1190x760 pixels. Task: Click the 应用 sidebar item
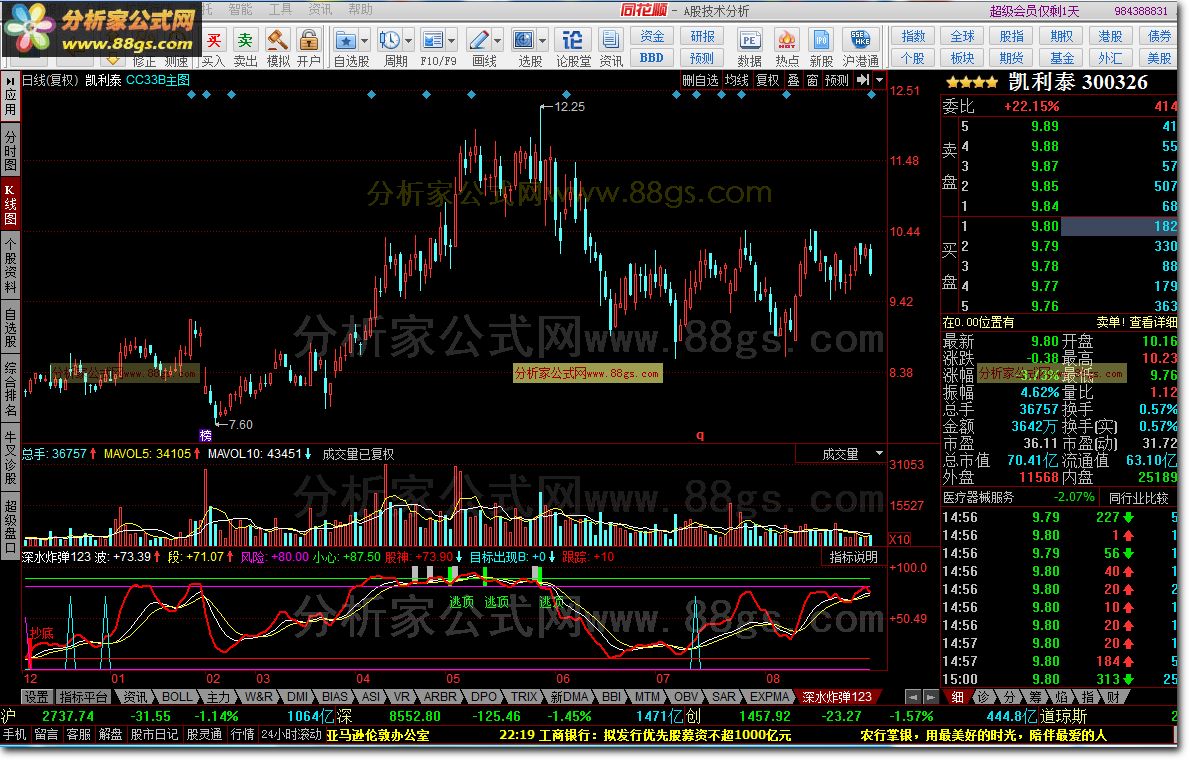coord(11,96)
